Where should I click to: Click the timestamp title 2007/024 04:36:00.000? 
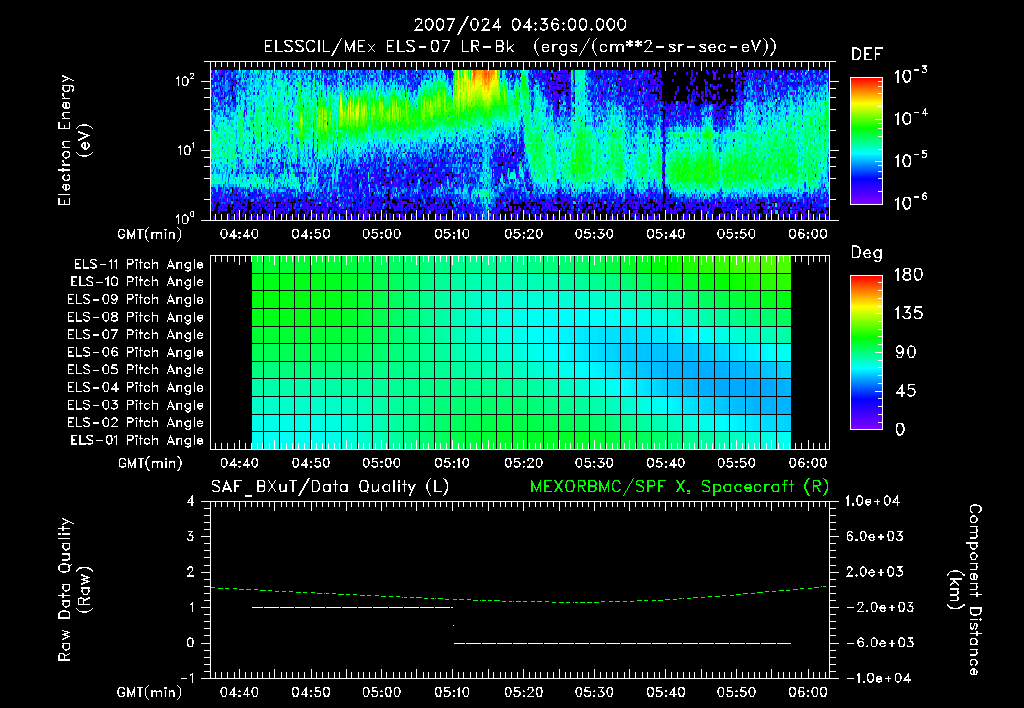tap(520, 25)
